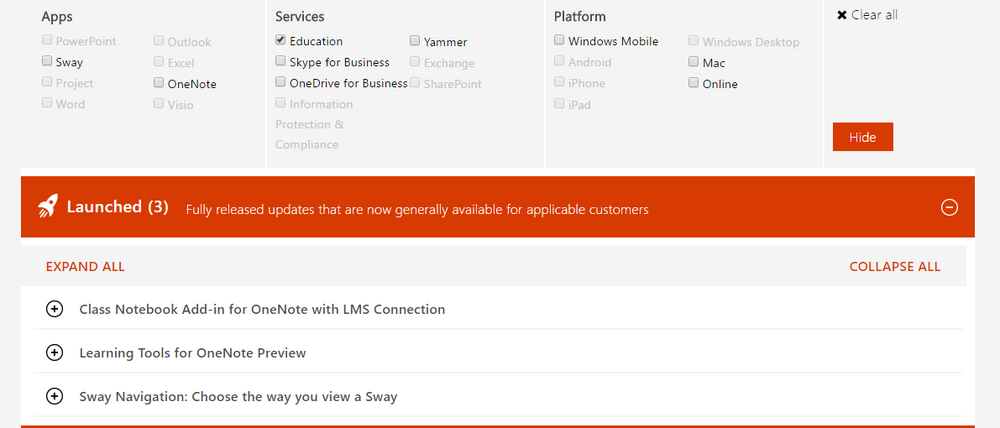1000x428 pixels.
Task: Click the disabled Excel checkbox
Action: tap(158, 62)
